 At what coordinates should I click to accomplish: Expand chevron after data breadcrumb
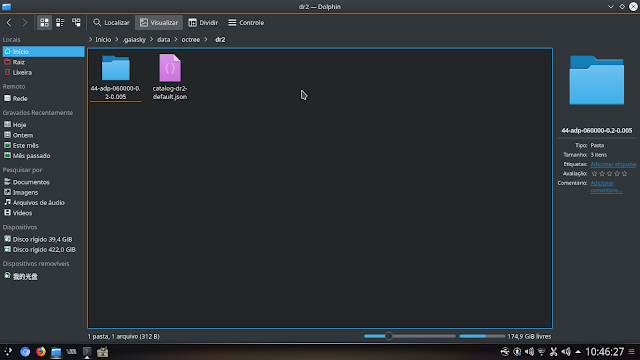click(x=176, y=40)
